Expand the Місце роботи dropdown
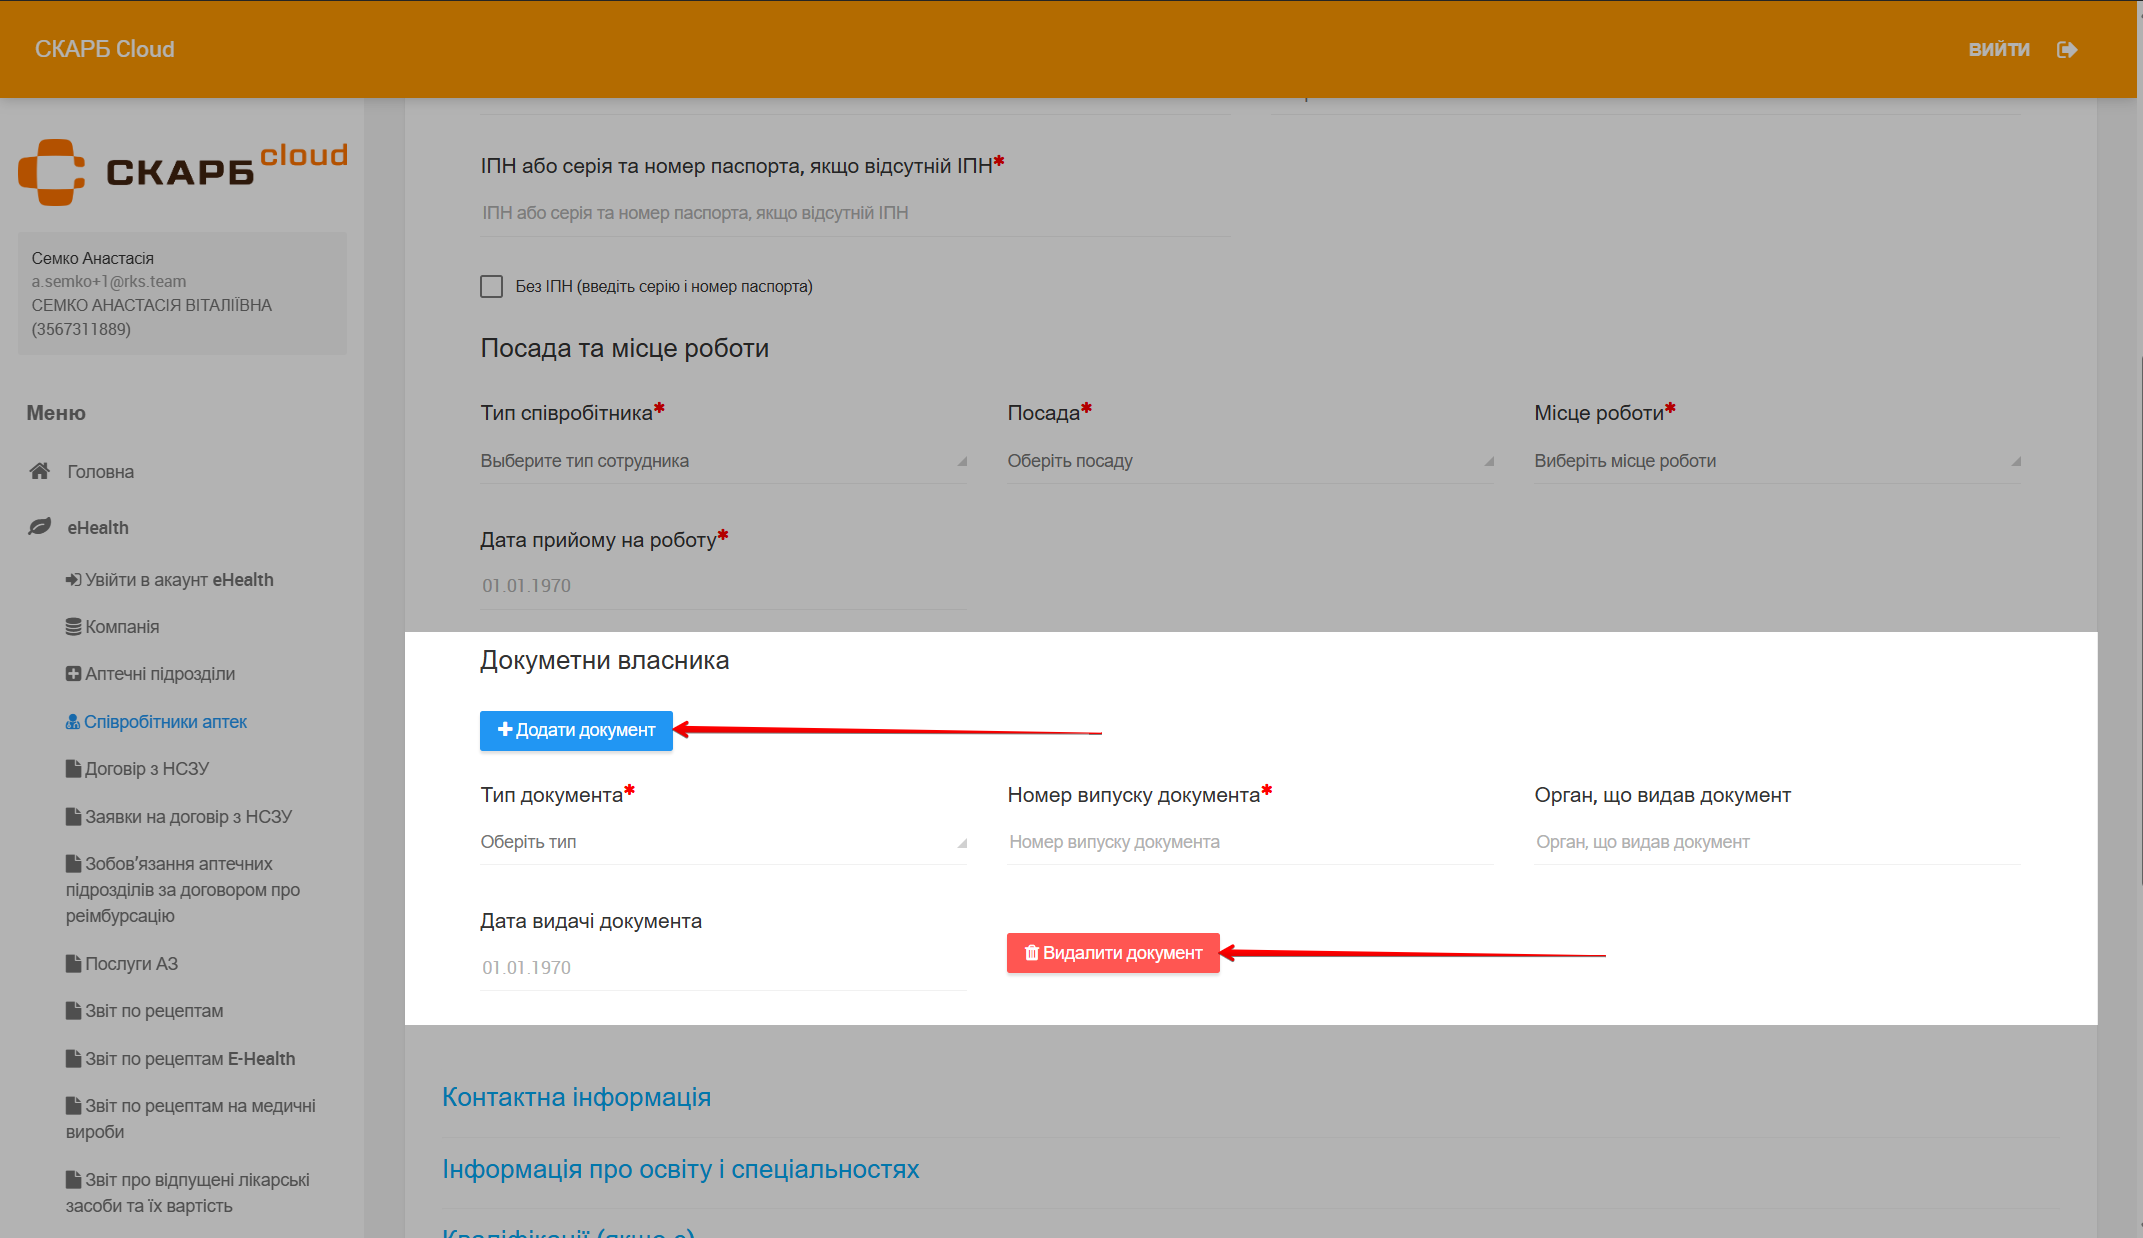 [x=1776, y=461]
